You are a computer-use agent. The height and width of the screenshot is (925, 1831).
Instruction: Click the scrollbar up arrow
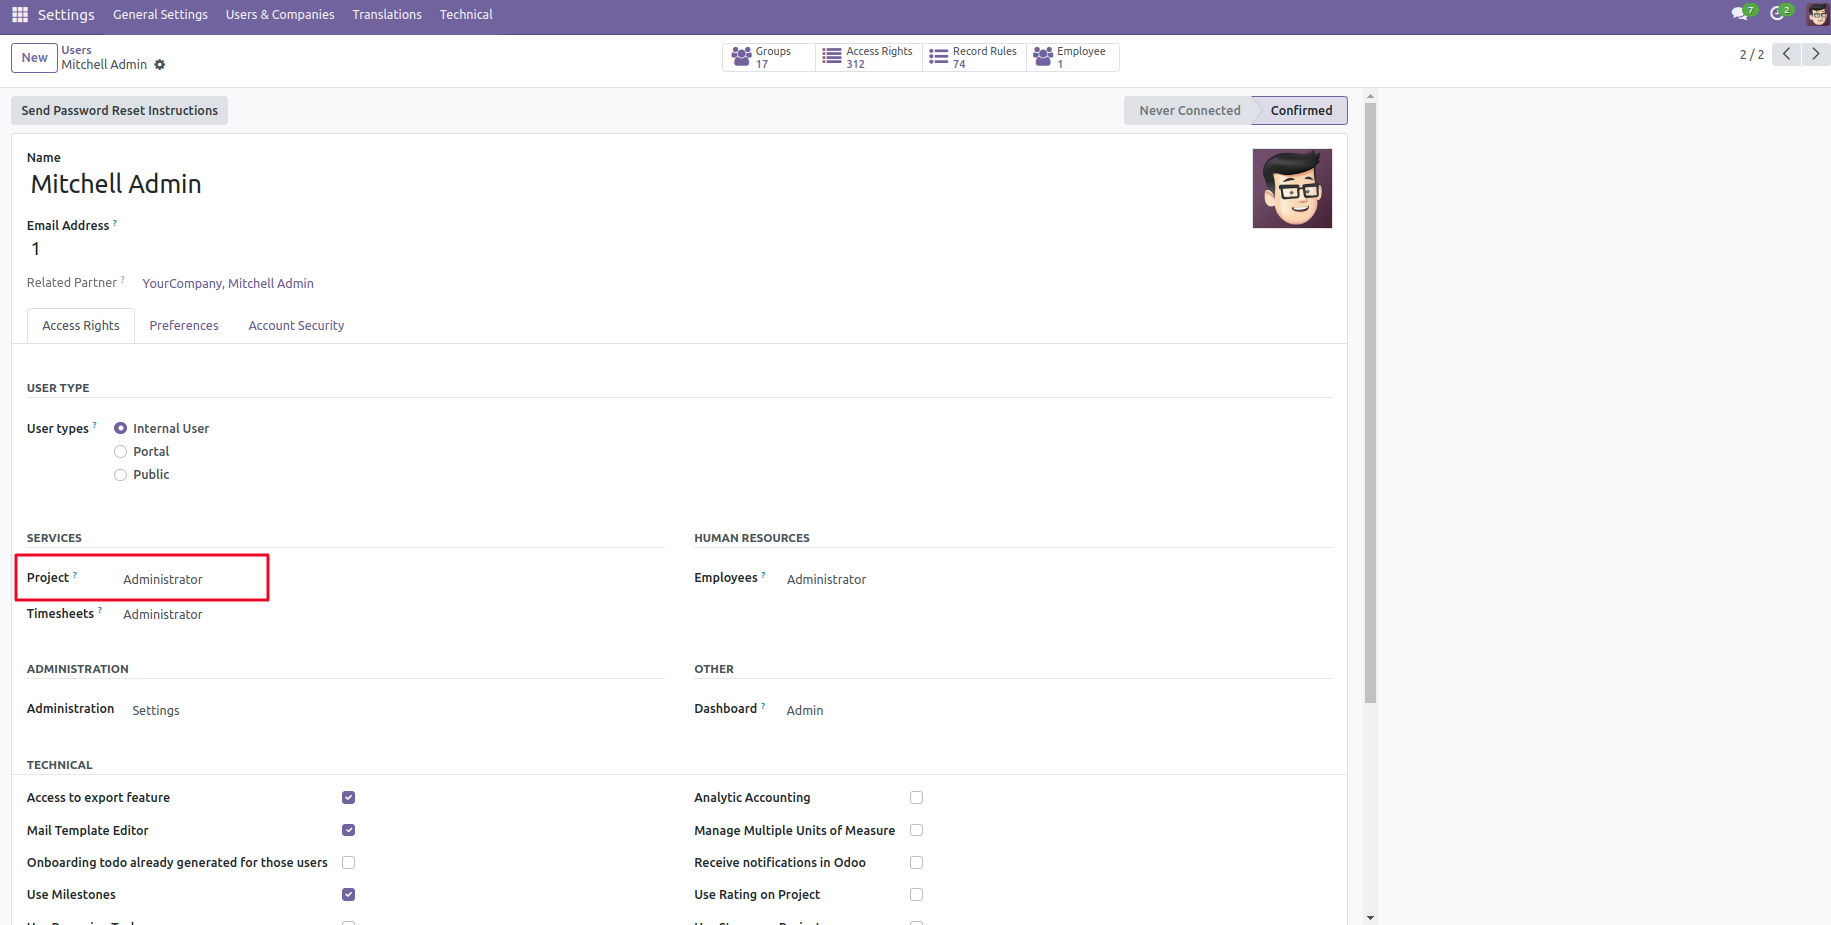1370,97
